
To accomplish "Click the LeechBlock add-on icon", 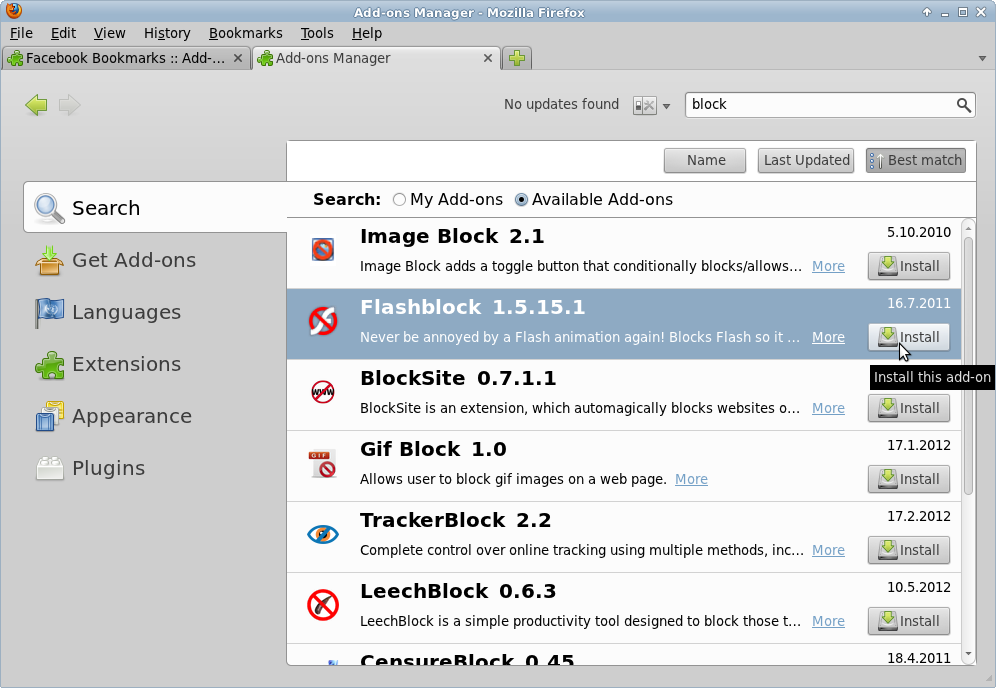I will click(323, 605).
